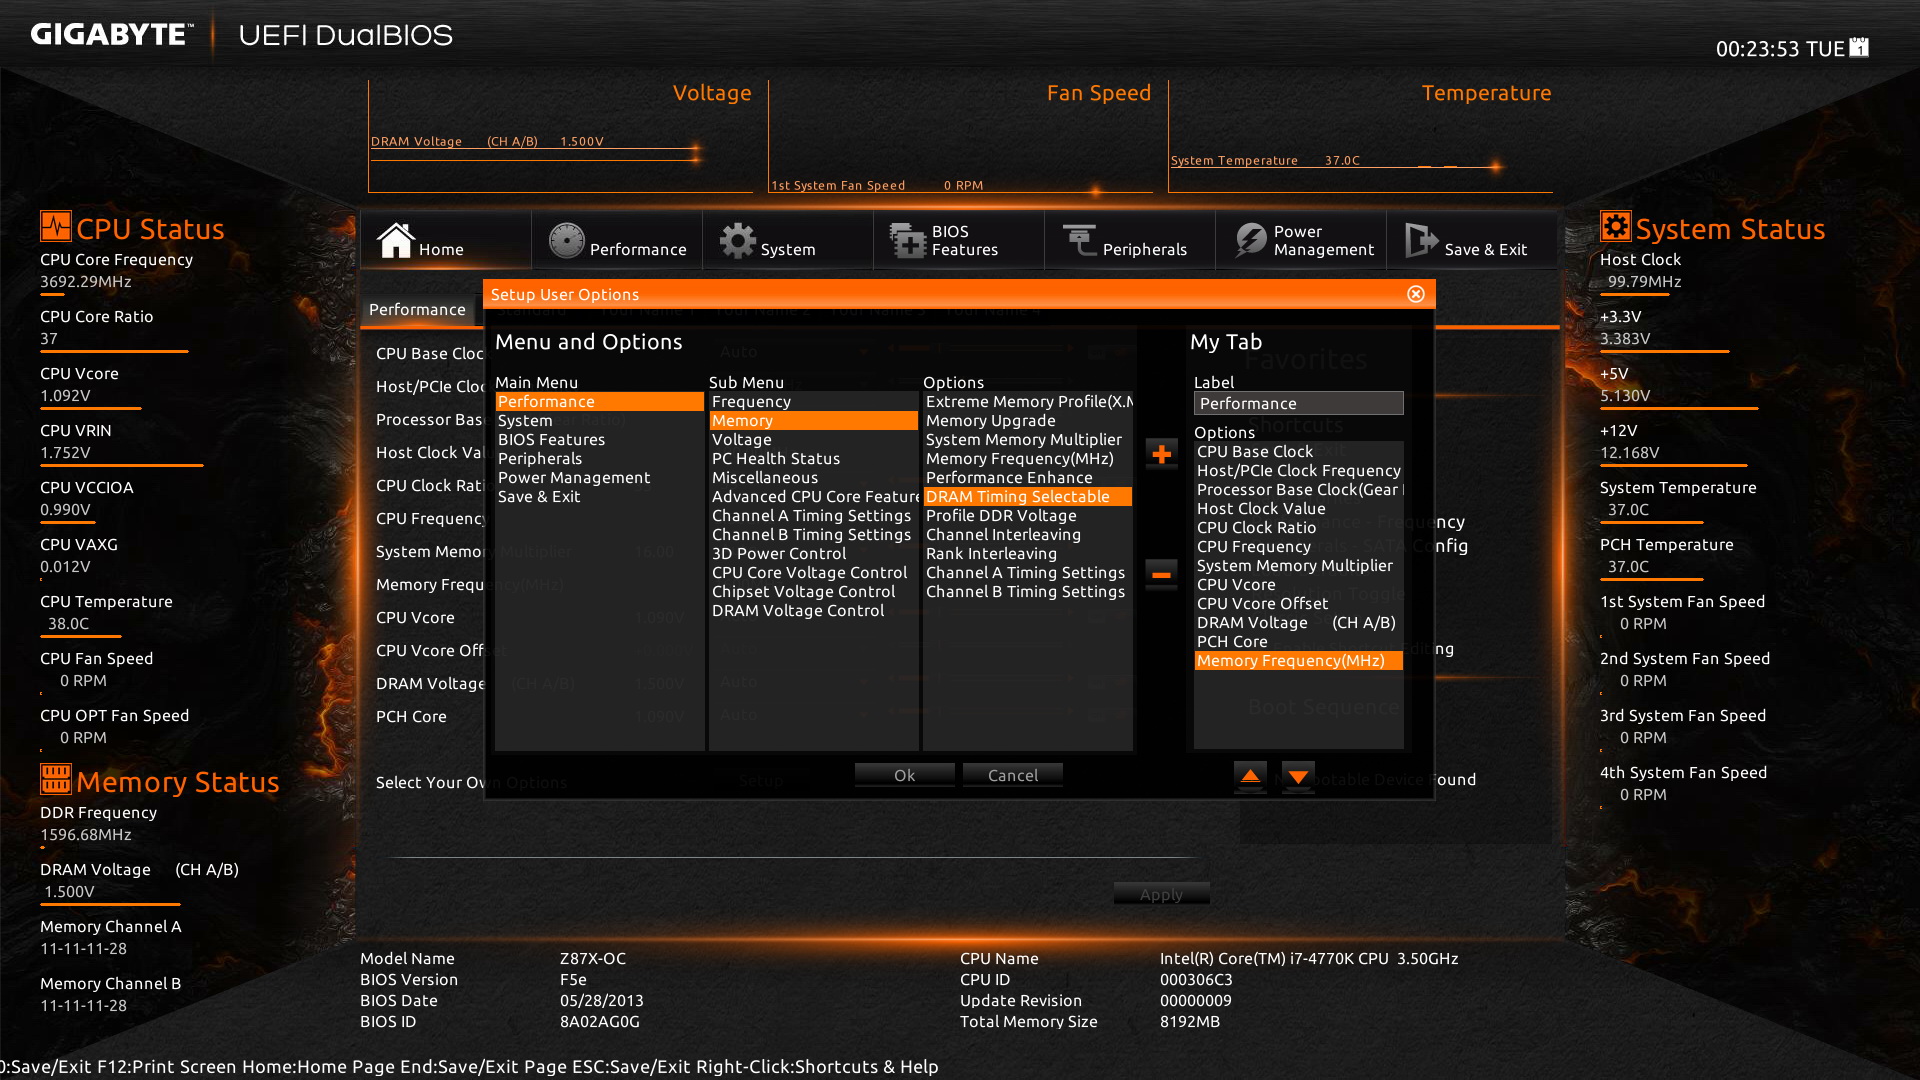The width and height of the screenshot is (1920, 1080).
Task: Select Power Management in Main Menu list
Action: [x=599, y=477]
